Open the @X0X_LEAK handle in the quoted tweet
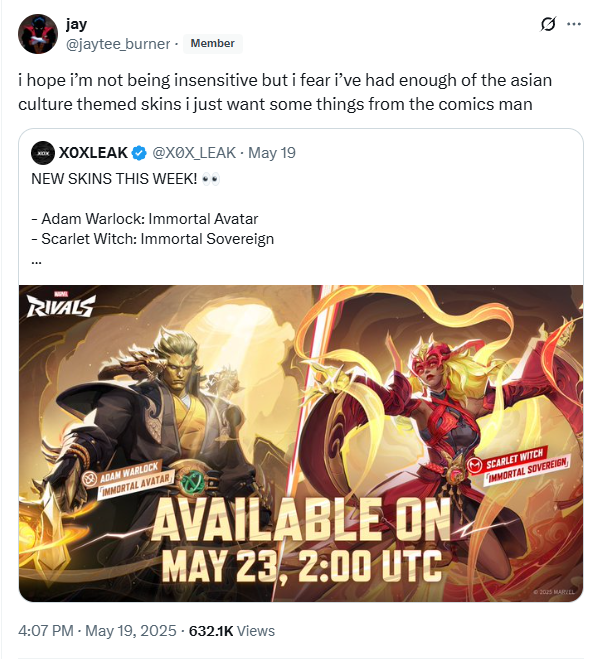The width and height of the screenshot is (597, 659). (194, 153)
